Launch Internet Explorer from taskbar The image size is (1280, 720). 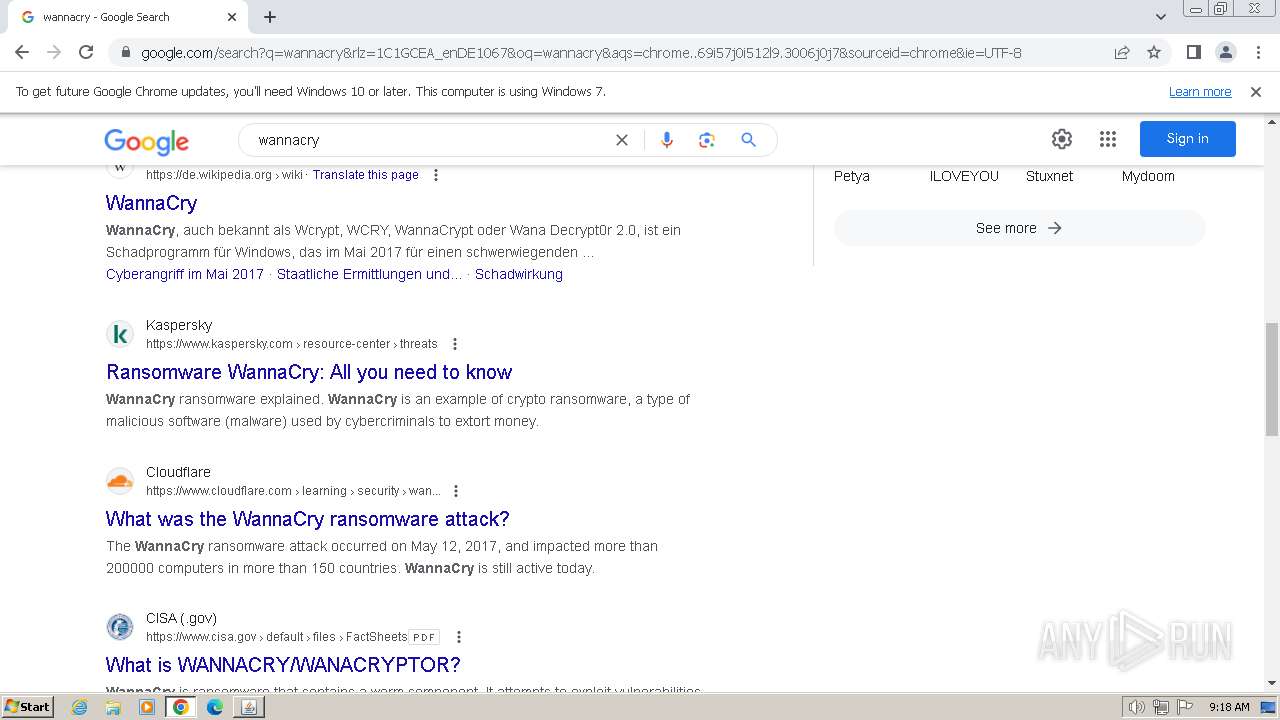[x=80, y=707]
